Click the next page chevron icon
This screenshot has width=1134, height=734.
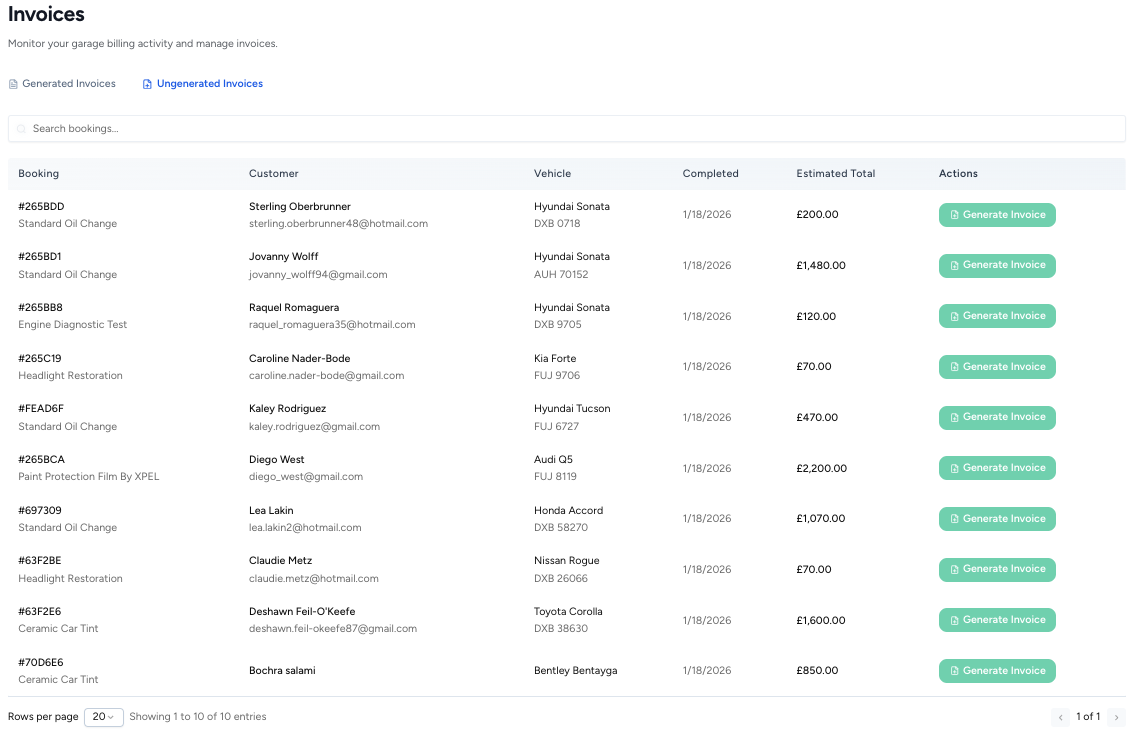coord(1116,716)
